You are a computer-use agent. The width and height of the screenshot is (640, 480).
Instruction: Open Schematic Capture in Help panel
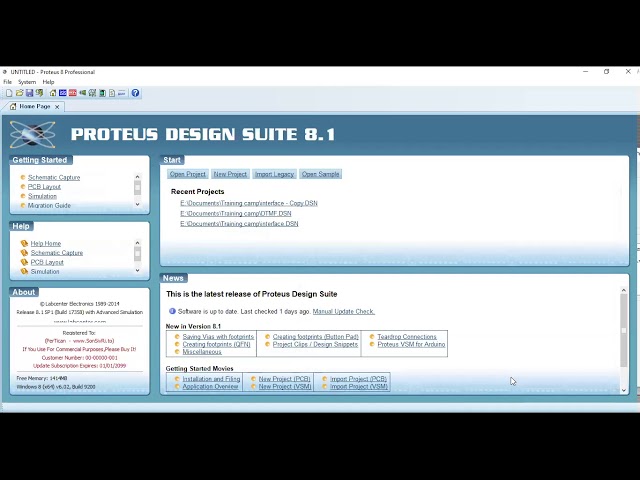[57, 253]
